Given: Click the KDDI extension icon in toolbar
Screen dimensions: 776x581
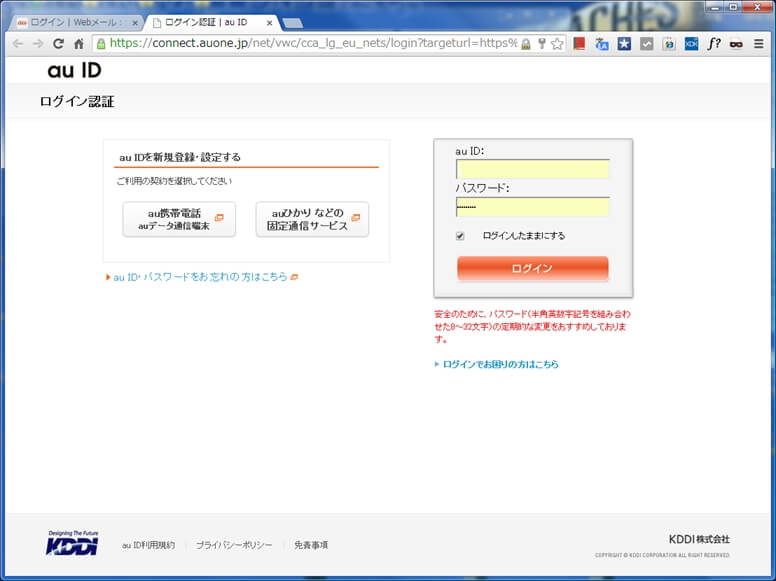Looking at the screenshot, I should (x=691, y=44).
